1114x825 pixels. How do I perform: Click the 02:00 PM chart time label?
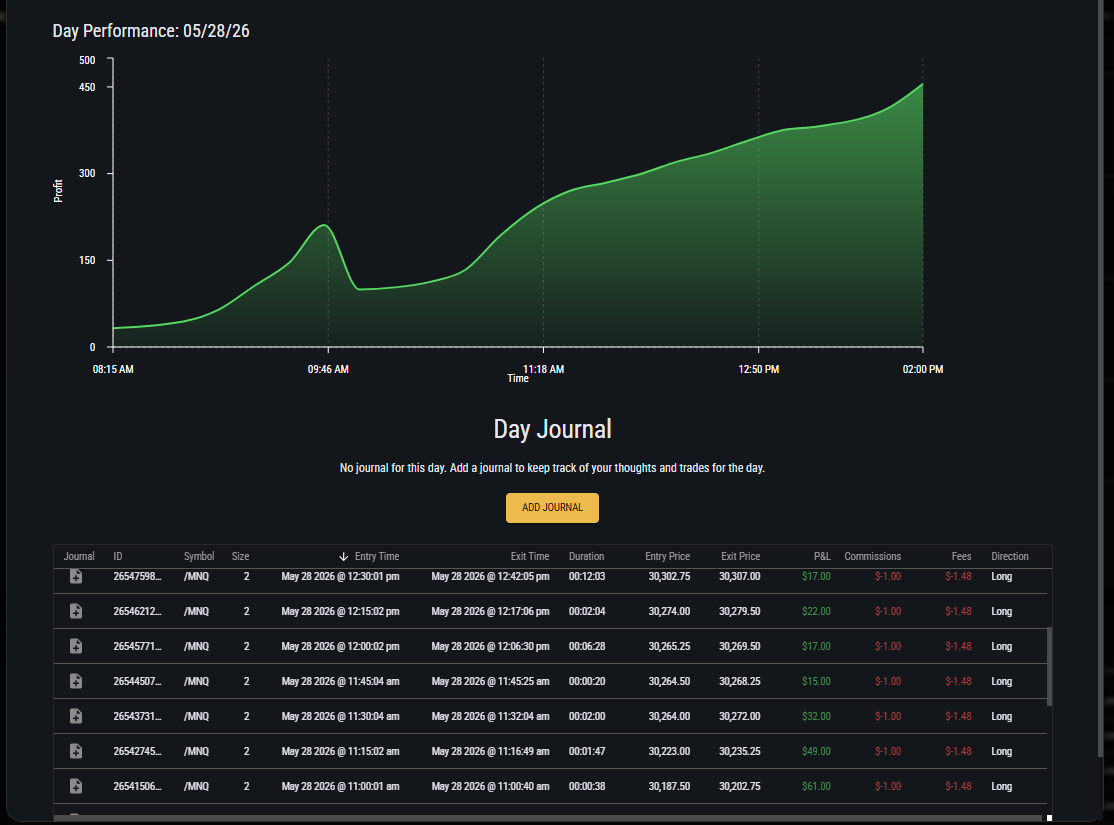(x=923, y=370)
